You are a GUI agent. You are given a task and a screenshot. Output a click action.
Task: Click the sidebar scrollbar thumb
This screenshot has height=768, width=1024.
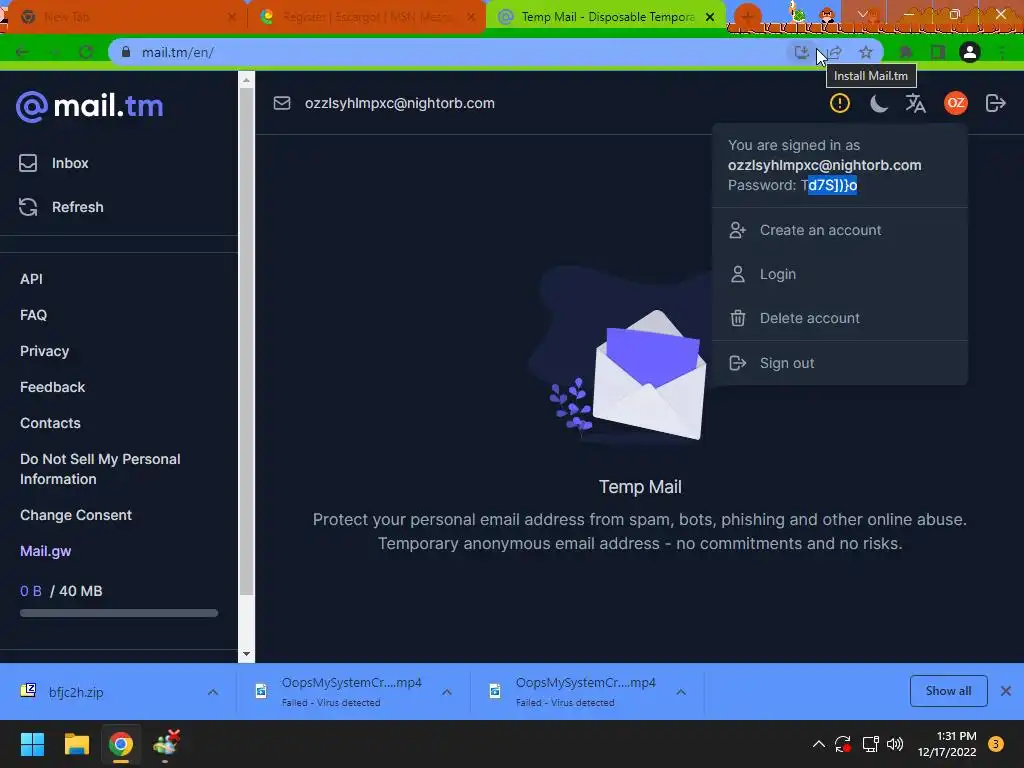[x=246, y=341]
